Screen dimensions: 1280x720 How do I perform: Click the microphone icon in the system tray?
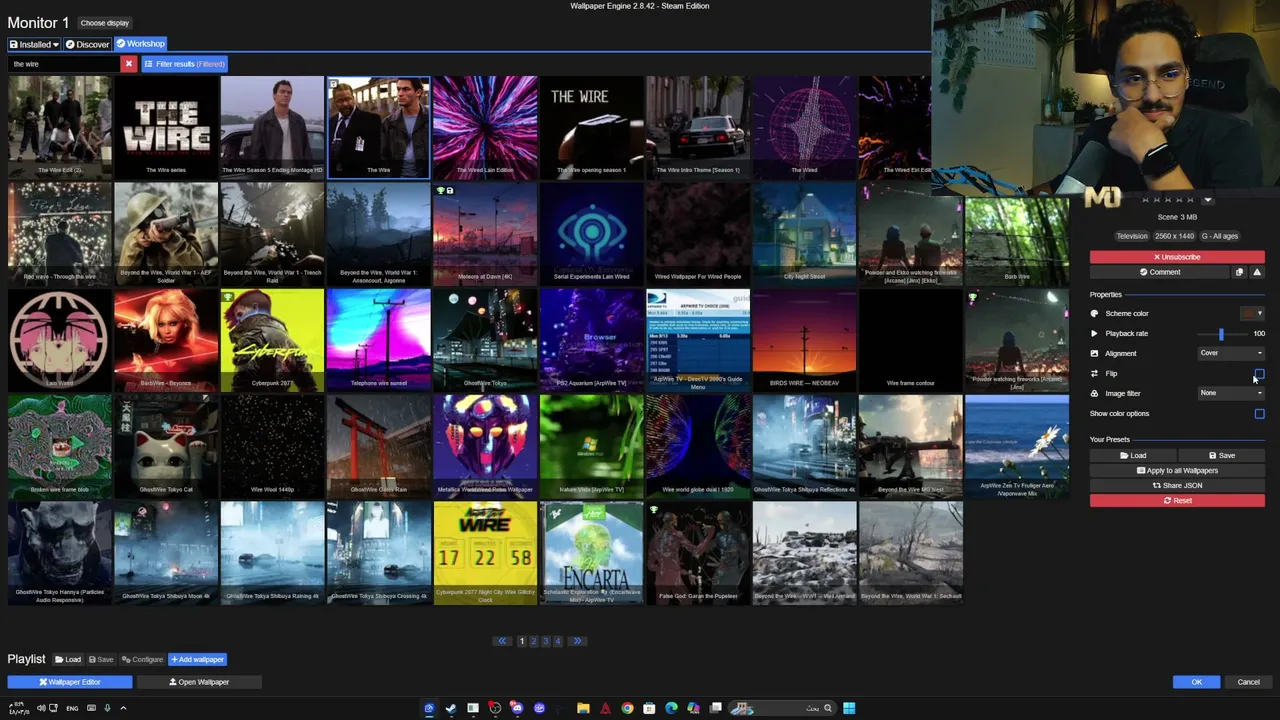click(x=107, y=708)
